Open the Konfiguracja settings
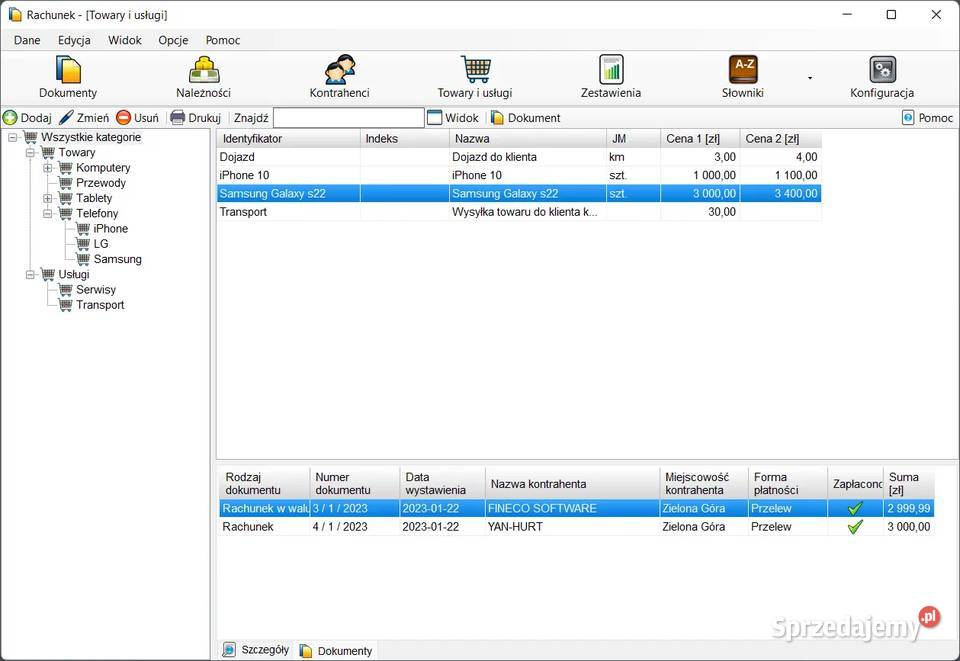The height and width of the screenshot is (661, 960). tap(882, 77)
